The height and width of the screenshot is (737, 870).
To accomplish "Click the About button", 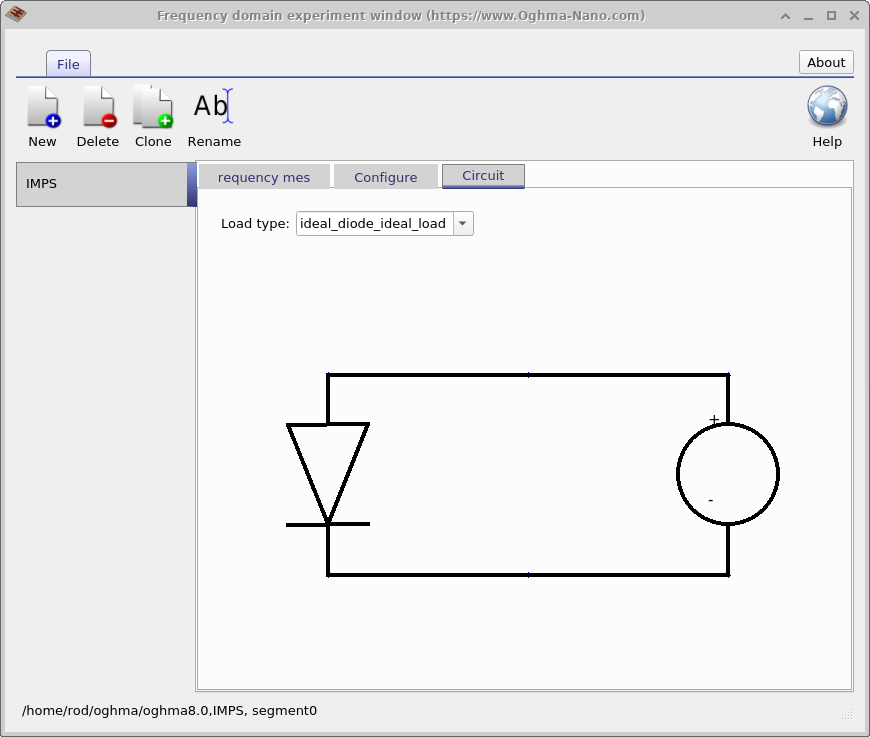I will click(x=826, y=61).
